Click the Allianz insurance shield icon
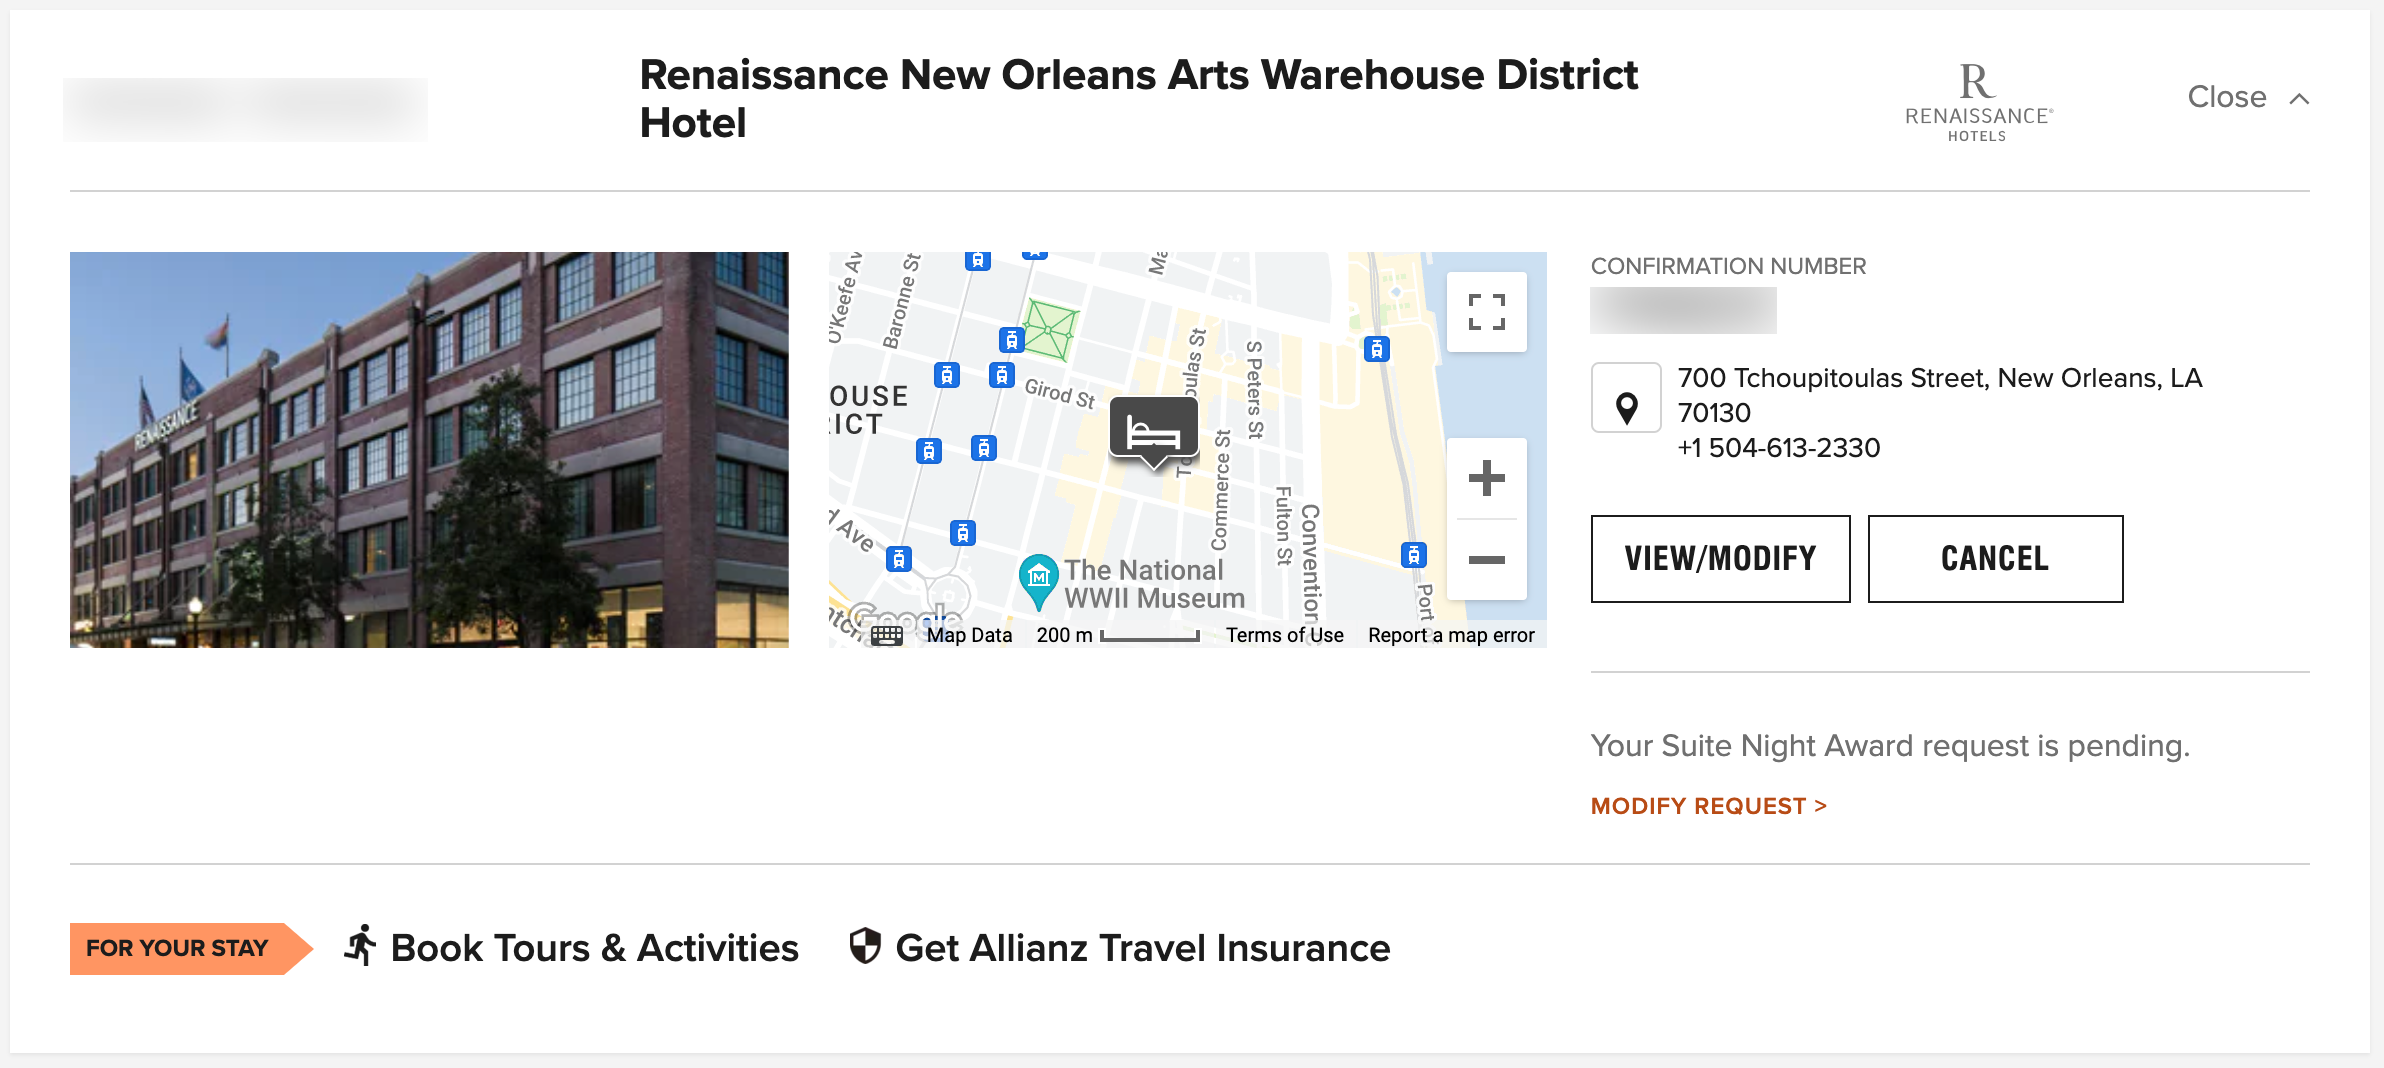The height and width of the screenshot is (1068, 2384). [864, 944]
